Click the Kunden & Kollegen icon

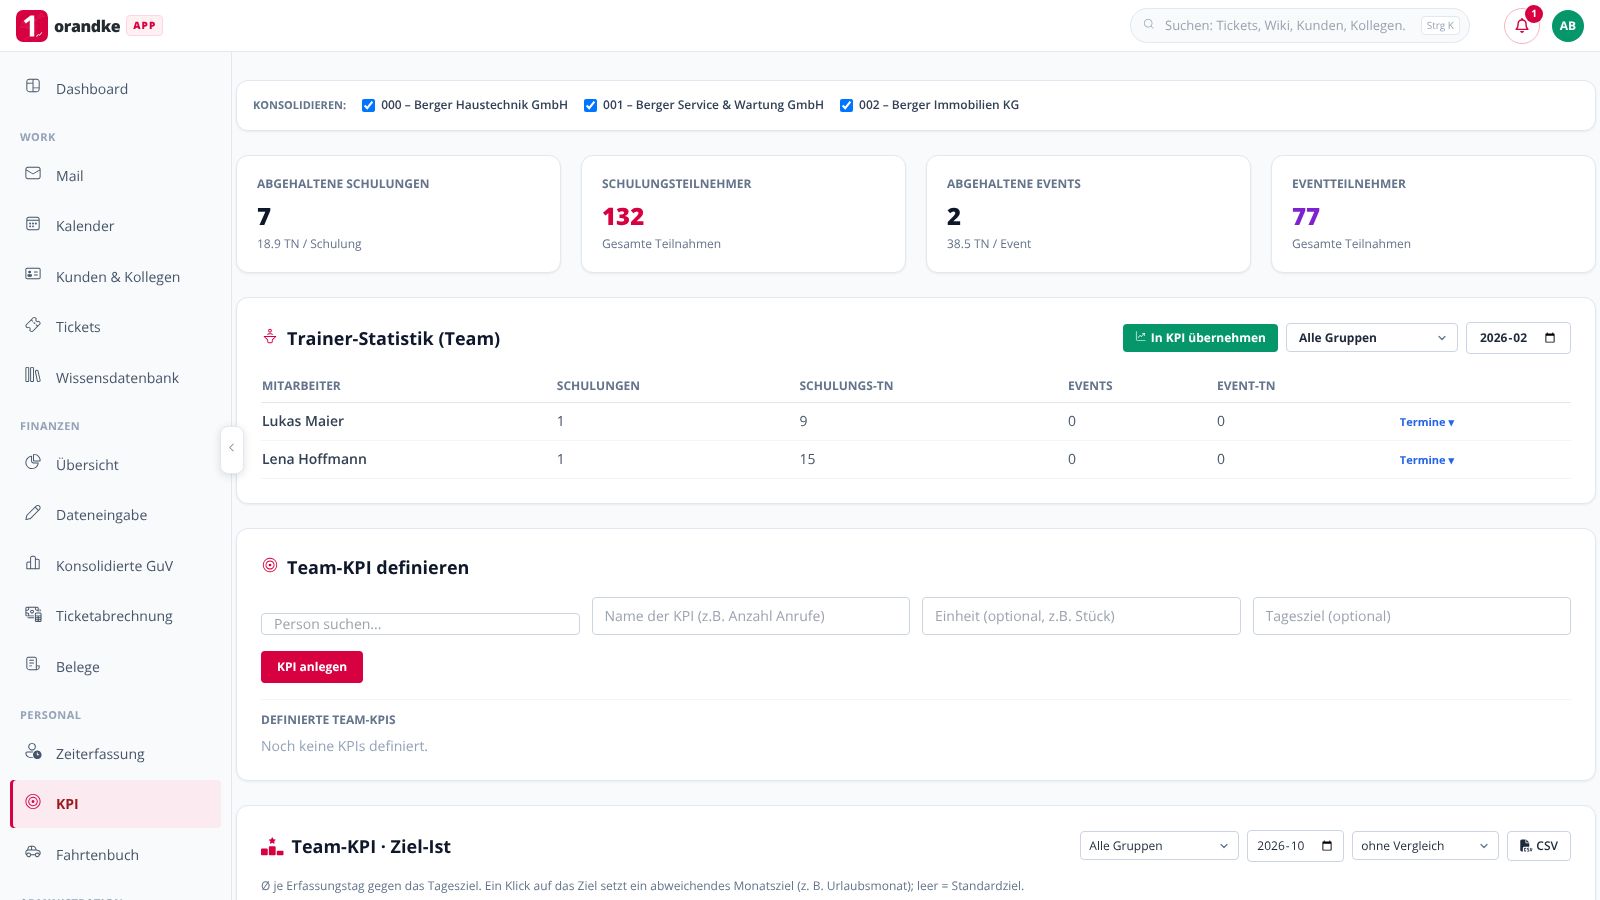[33, 274]
